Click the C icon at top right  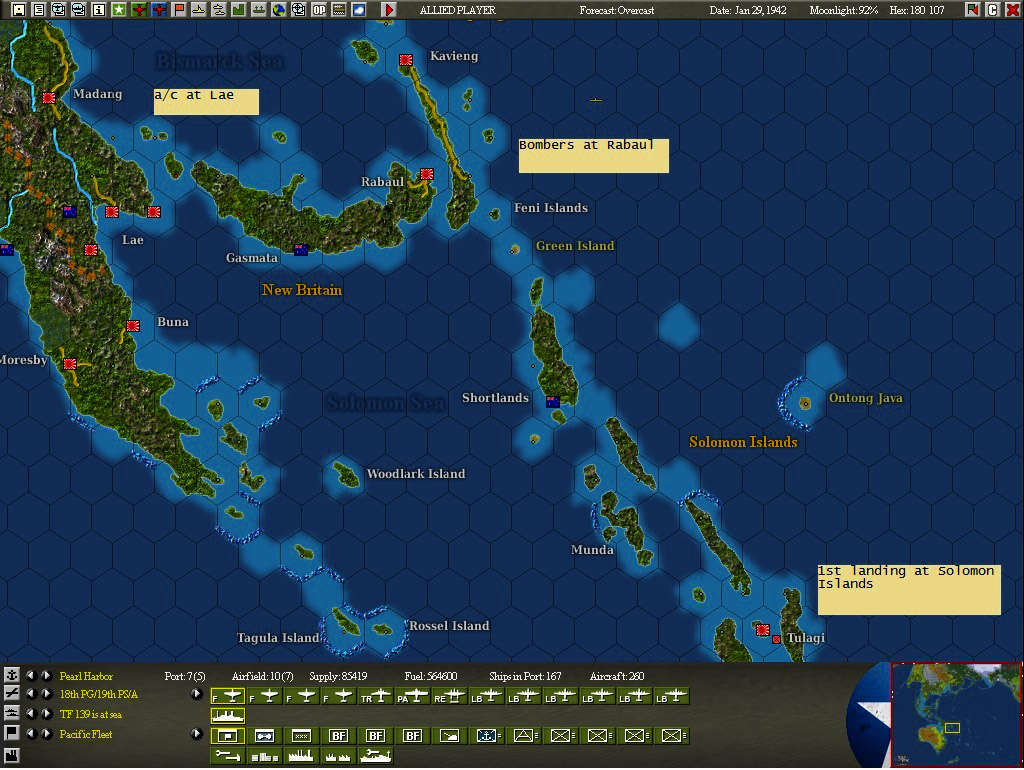pyautogui.click(x=993, y=10)
